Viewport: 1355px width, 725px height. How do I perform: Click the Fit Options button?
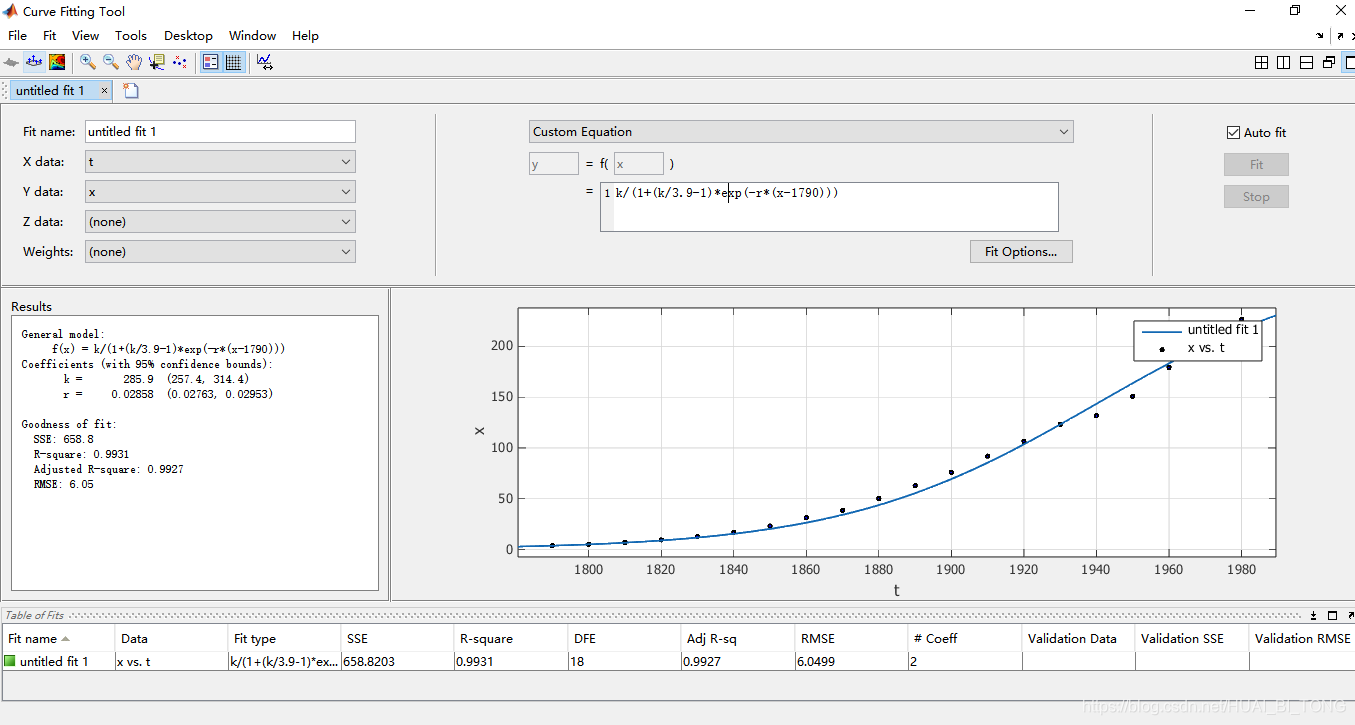click(1021, 252)
